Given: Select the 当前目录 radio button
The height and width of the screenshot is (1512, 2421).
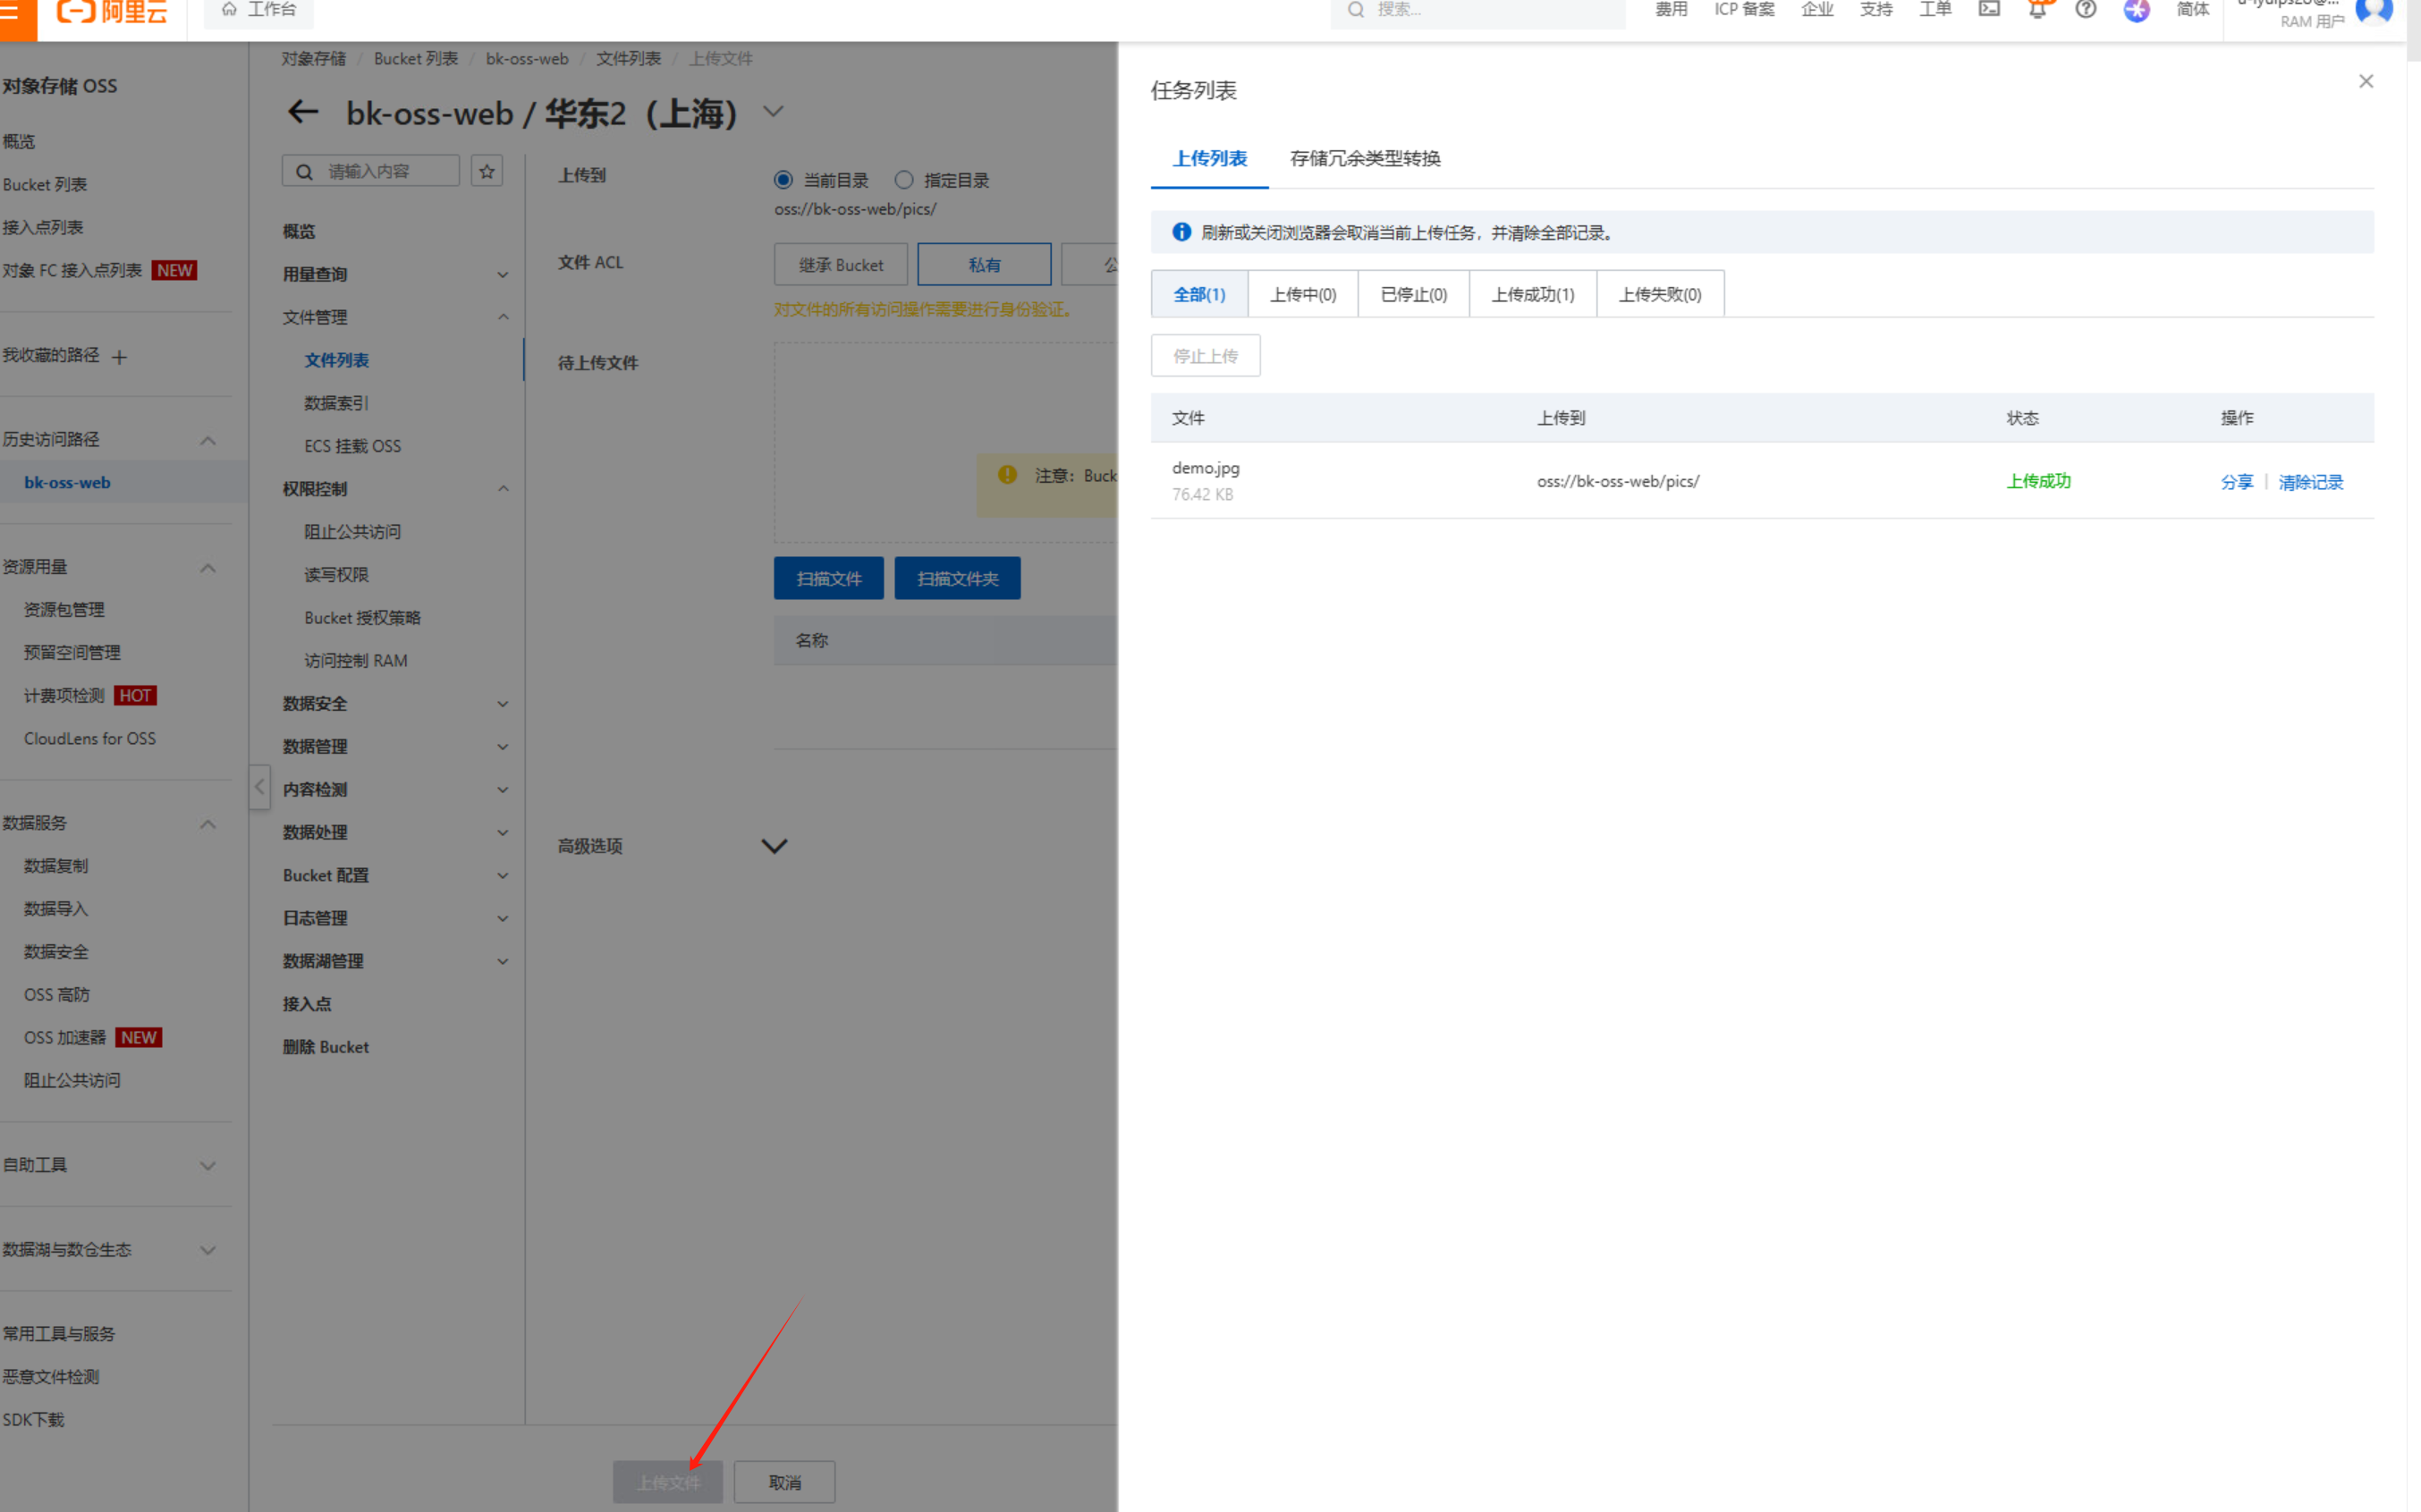Looking at the screenshot, I should pos(783,180).
